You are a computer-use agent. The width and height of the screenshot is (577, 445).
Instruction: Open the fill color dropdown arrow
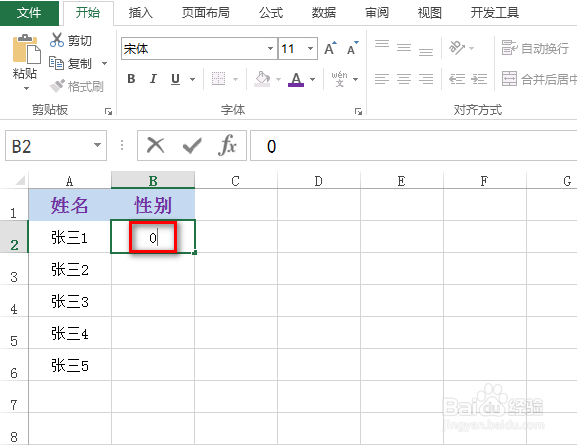278,79
